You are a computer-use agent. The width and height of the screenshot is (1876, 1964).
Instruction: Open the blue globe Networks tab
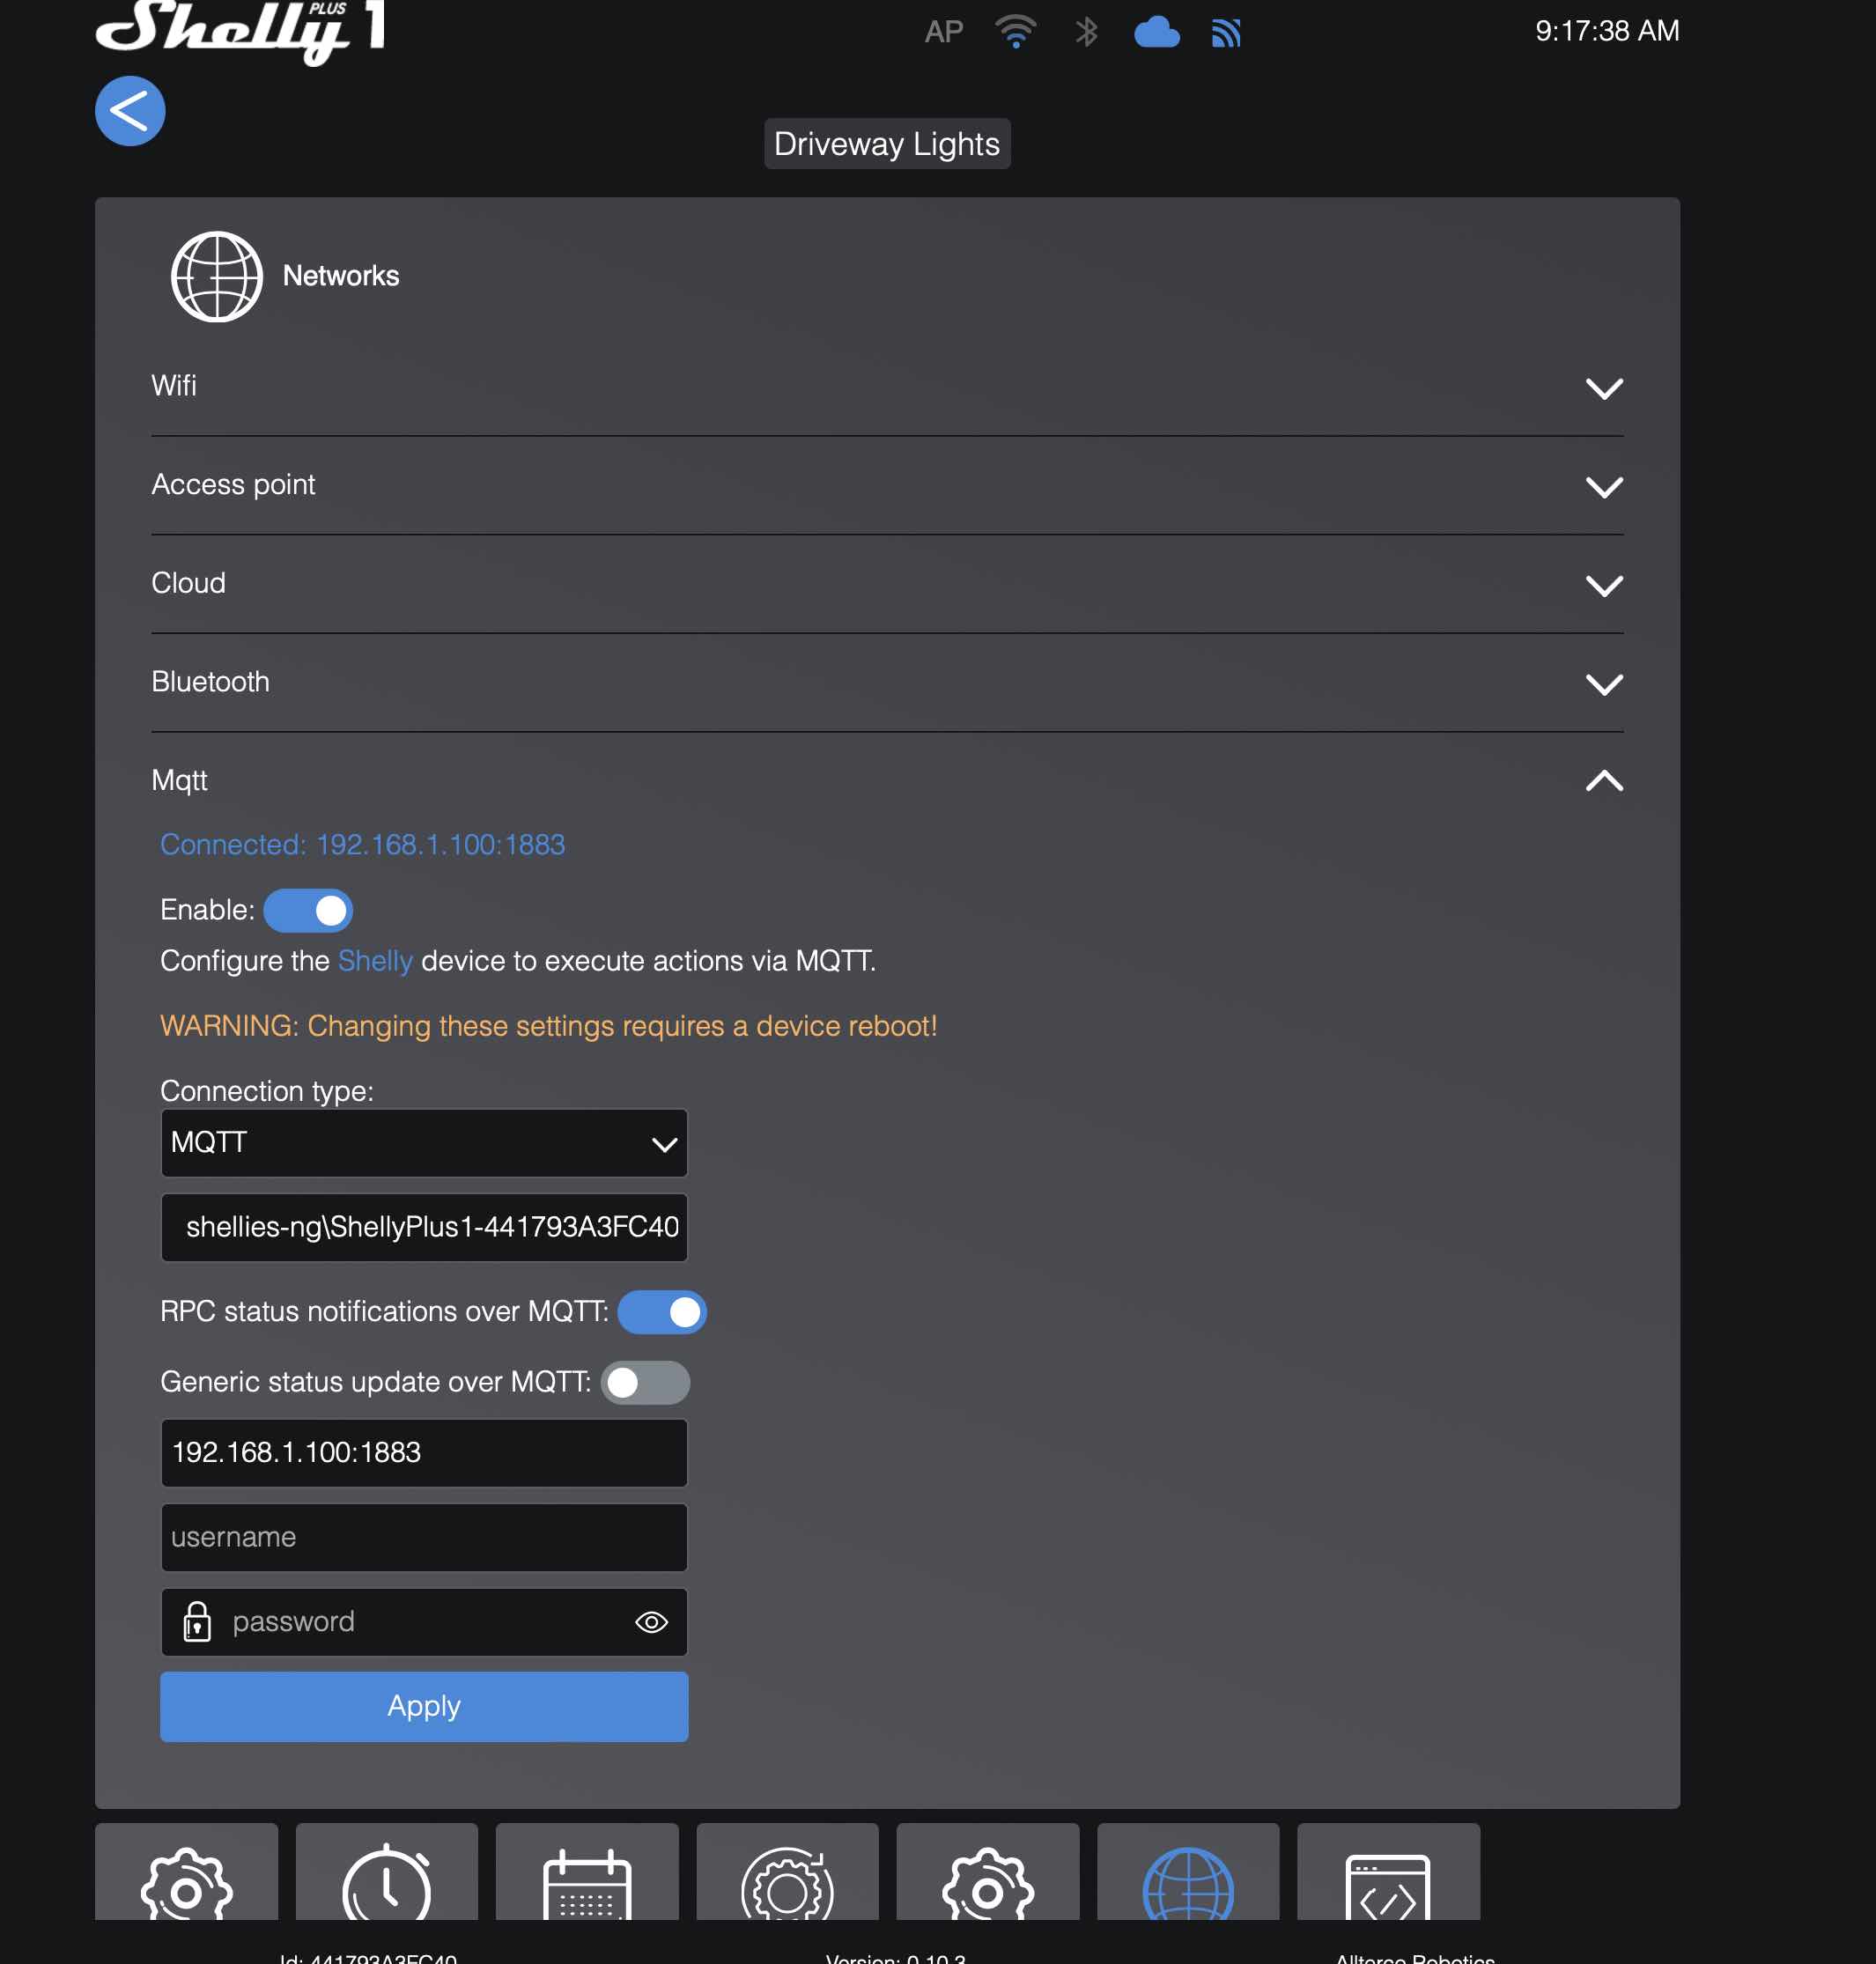[1188, 1872]
